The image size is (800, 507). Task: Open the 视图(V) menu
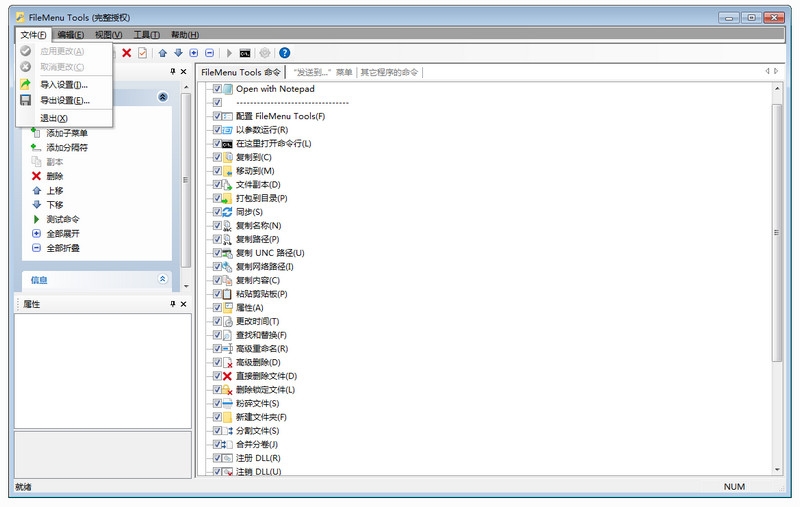click(x=108, y=35)
